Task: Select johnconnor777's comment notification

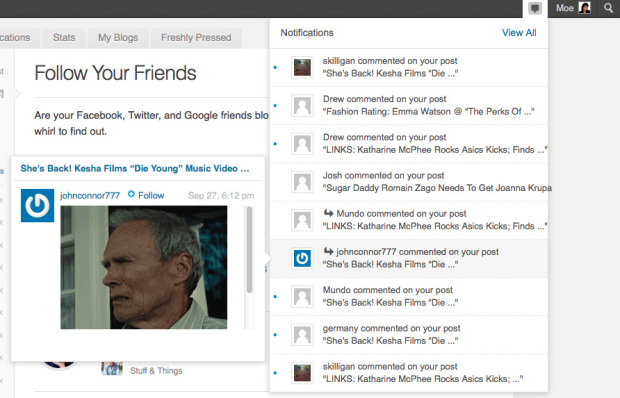Action: [x=409, y=258]
